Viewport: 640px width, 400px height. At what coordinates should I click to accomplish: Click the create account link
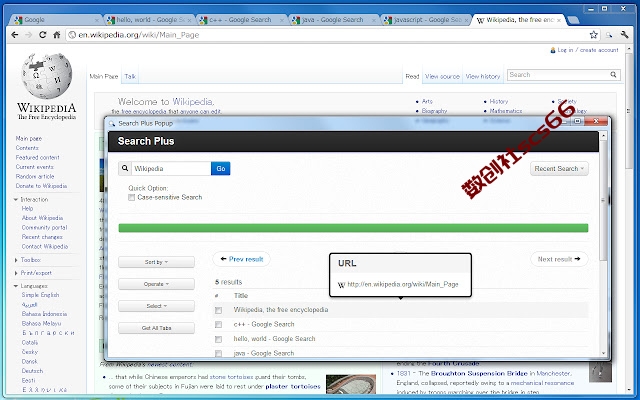pyautogui.click(x=599, y=50)
